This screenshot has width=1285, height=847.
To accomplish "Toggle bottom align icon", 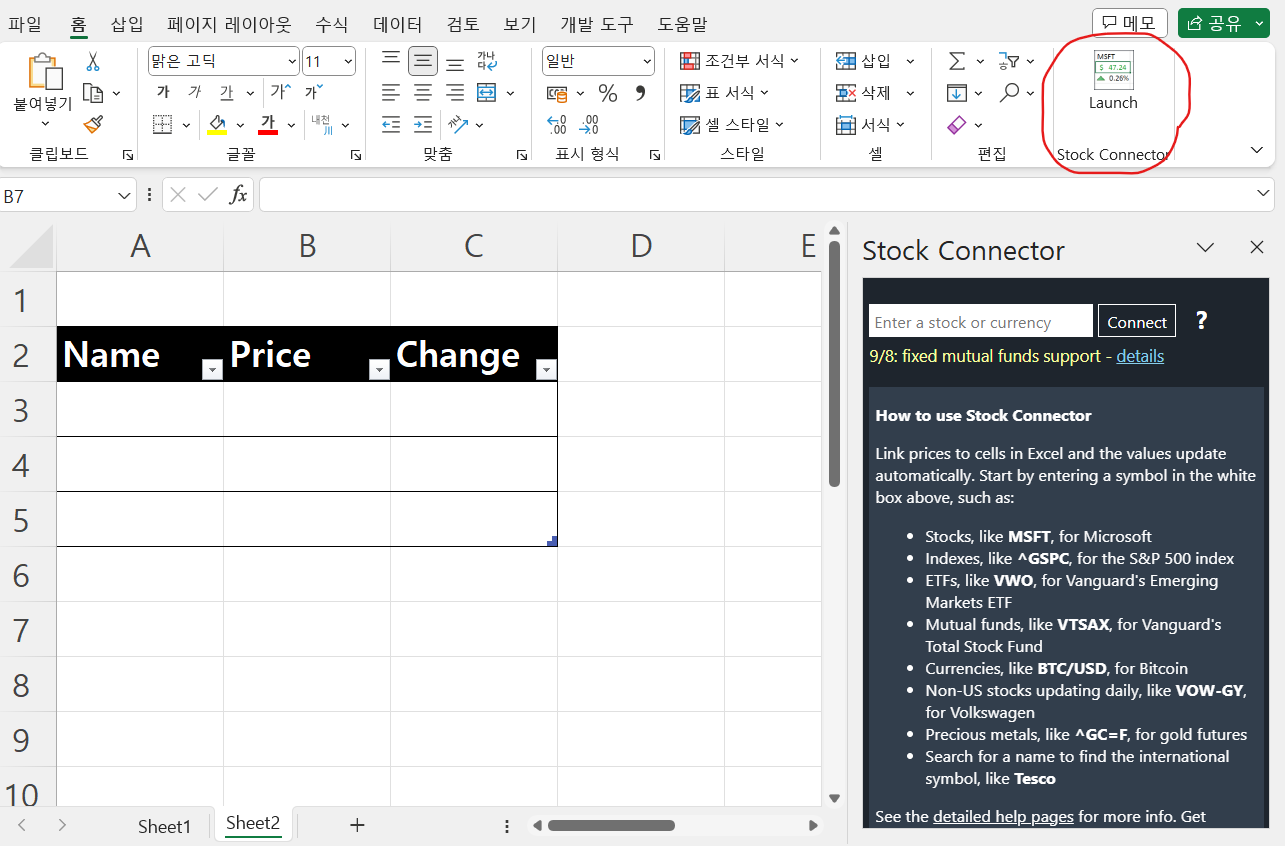I will click(455, 62).
